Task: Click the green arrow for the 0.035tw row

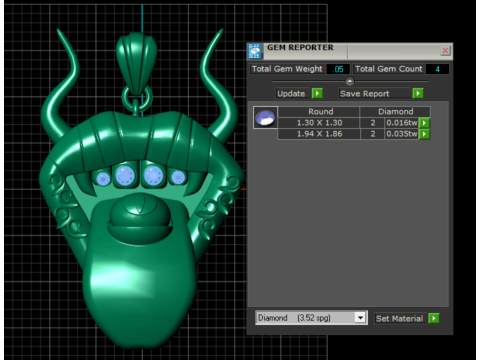Action: click(x=424, y=134)
